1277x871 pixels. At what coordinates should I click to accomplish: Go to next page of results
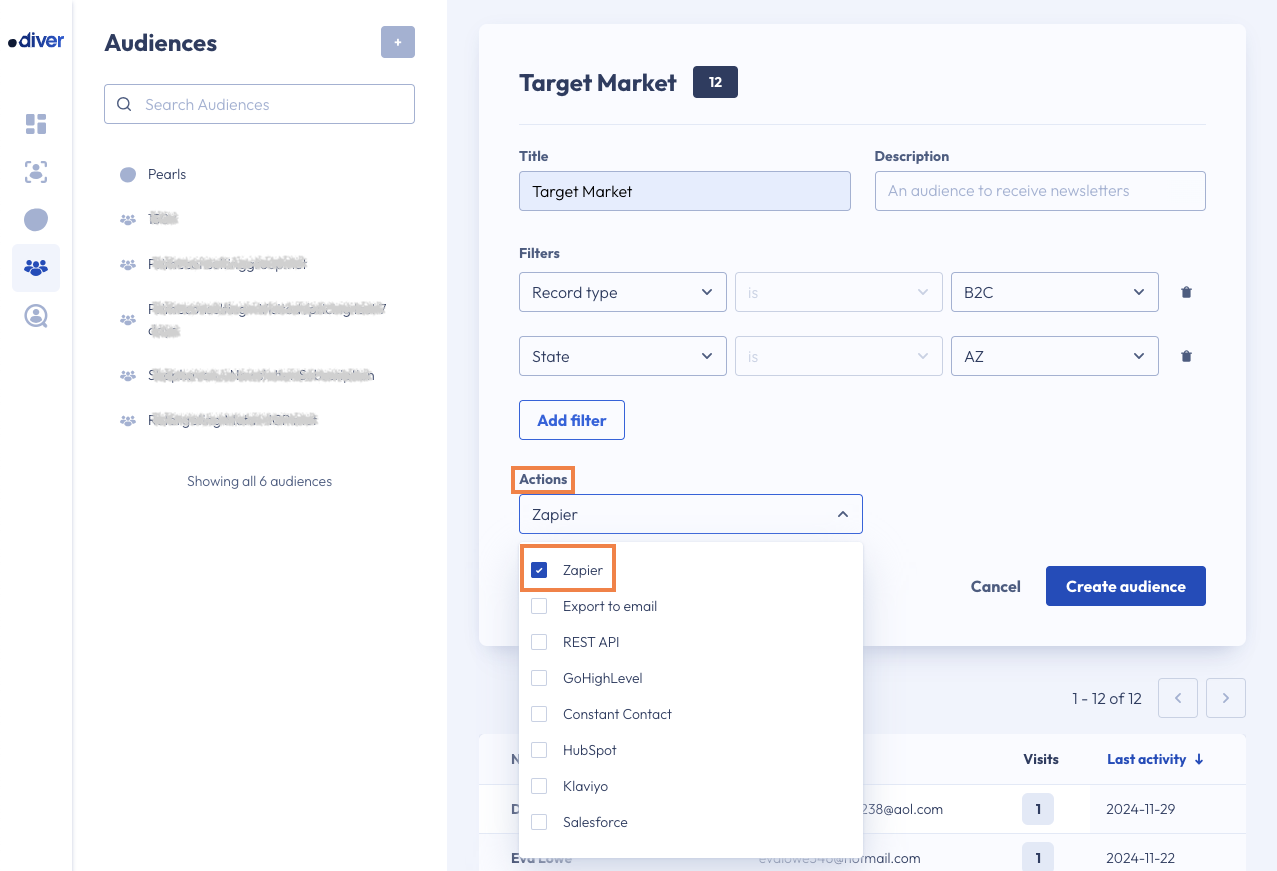click(x=1225, y=698)
